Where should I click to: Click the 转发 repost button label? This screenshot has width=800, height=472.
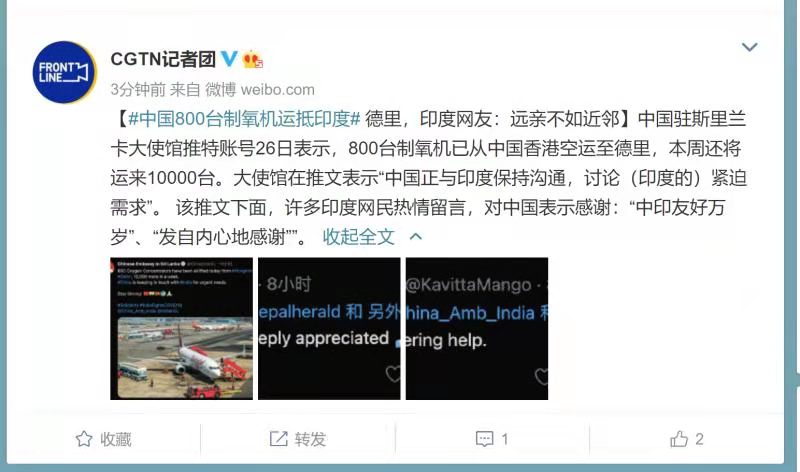click(310, 439)
